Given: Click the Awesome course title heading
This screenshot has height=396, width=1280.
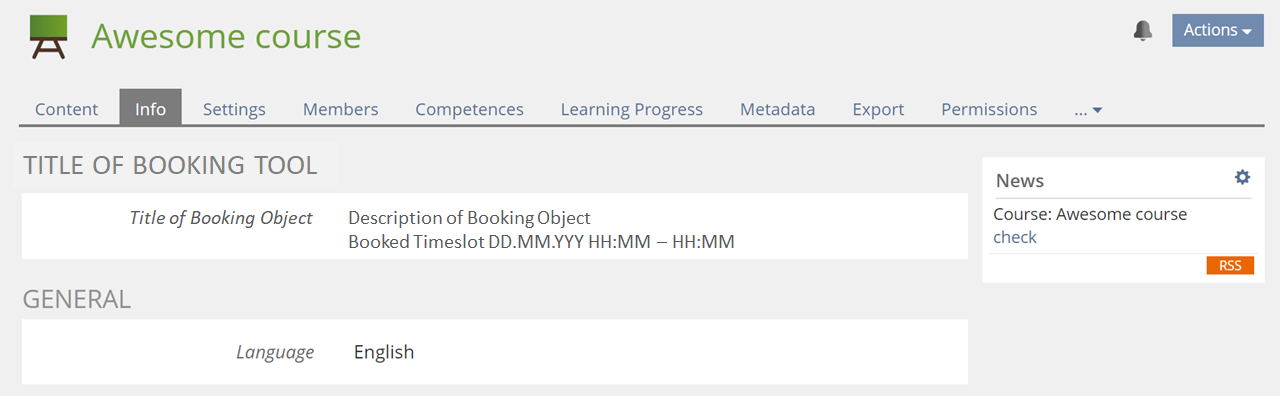Looking at the screenshot, I should 226,37.
